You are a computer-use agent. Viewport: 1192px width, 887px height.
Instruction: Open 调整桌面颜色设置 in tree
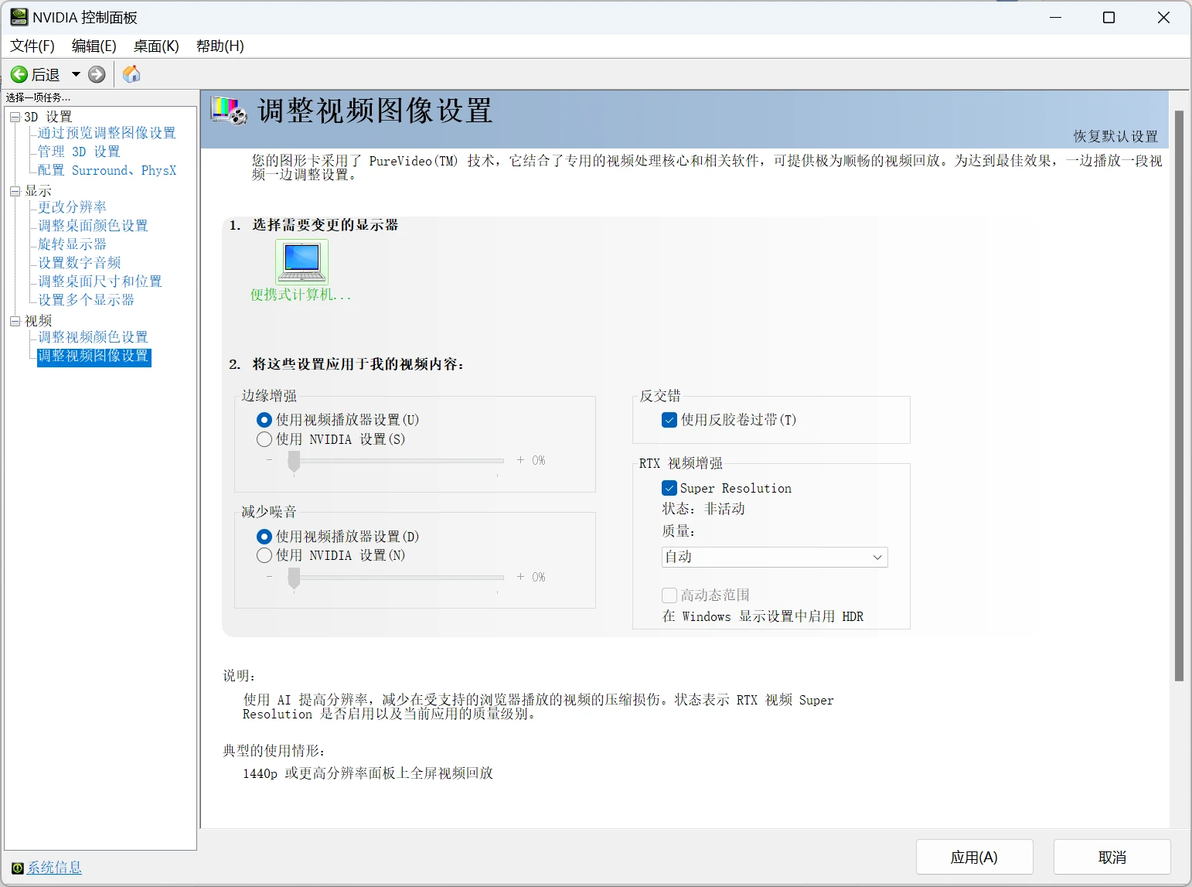(x=93, y=226)
